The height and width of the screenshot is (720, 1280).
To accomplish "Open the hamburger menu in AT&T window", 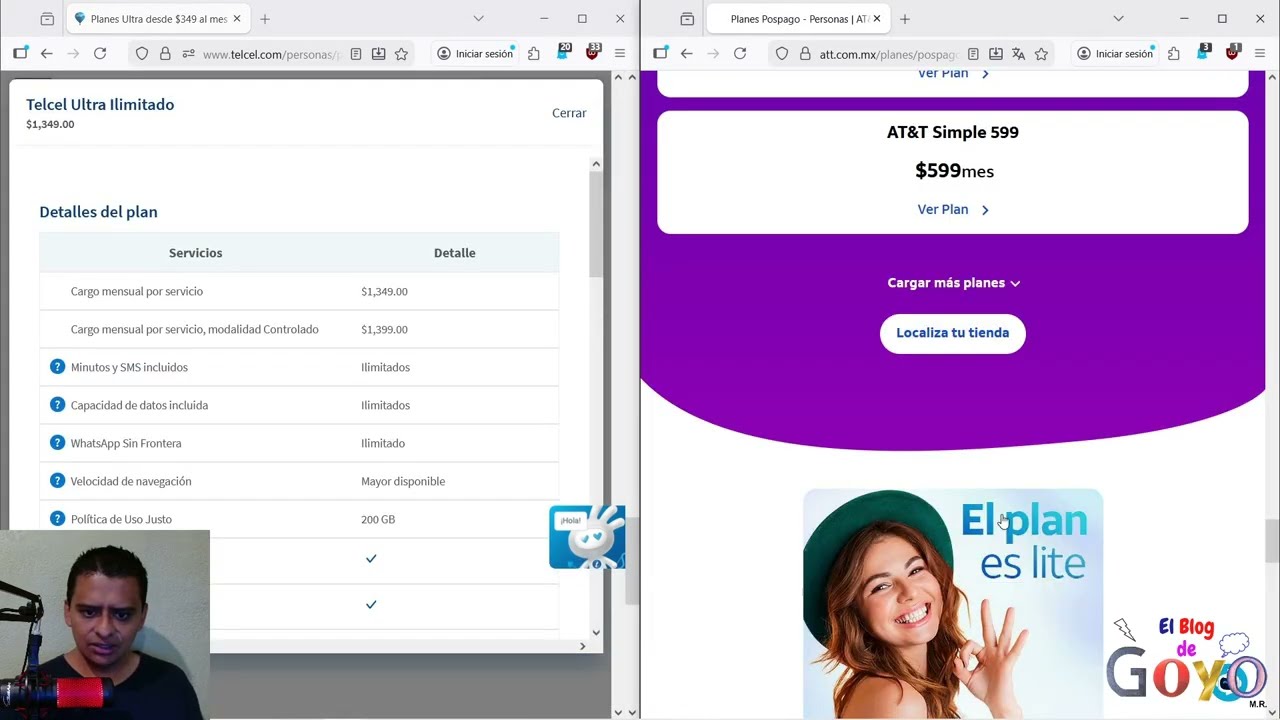I will click(1259, 54).
